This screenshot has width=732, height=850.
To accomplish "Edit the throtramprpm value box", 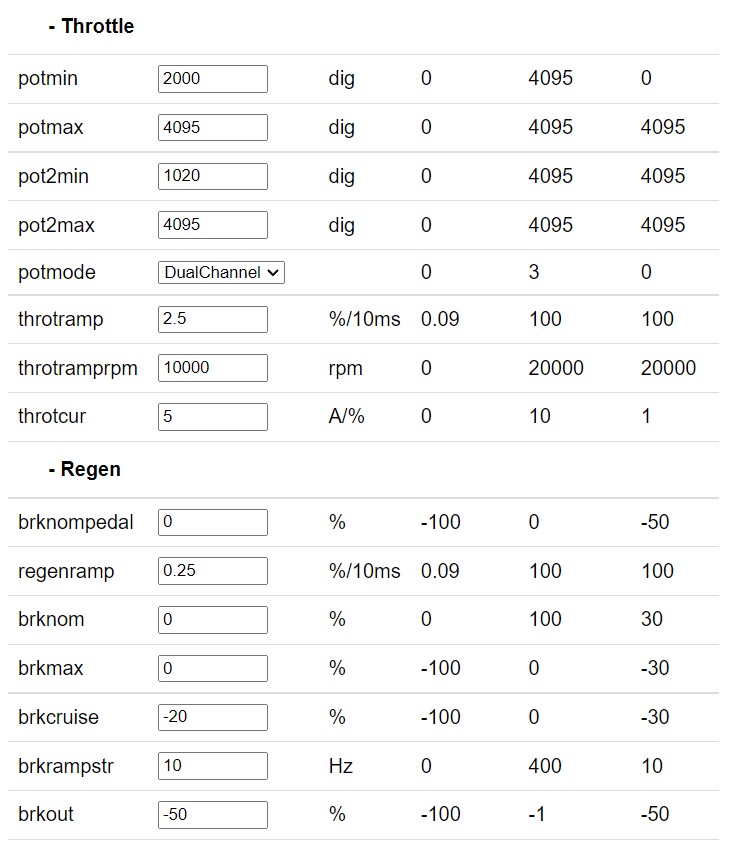I will pos(213,368).
